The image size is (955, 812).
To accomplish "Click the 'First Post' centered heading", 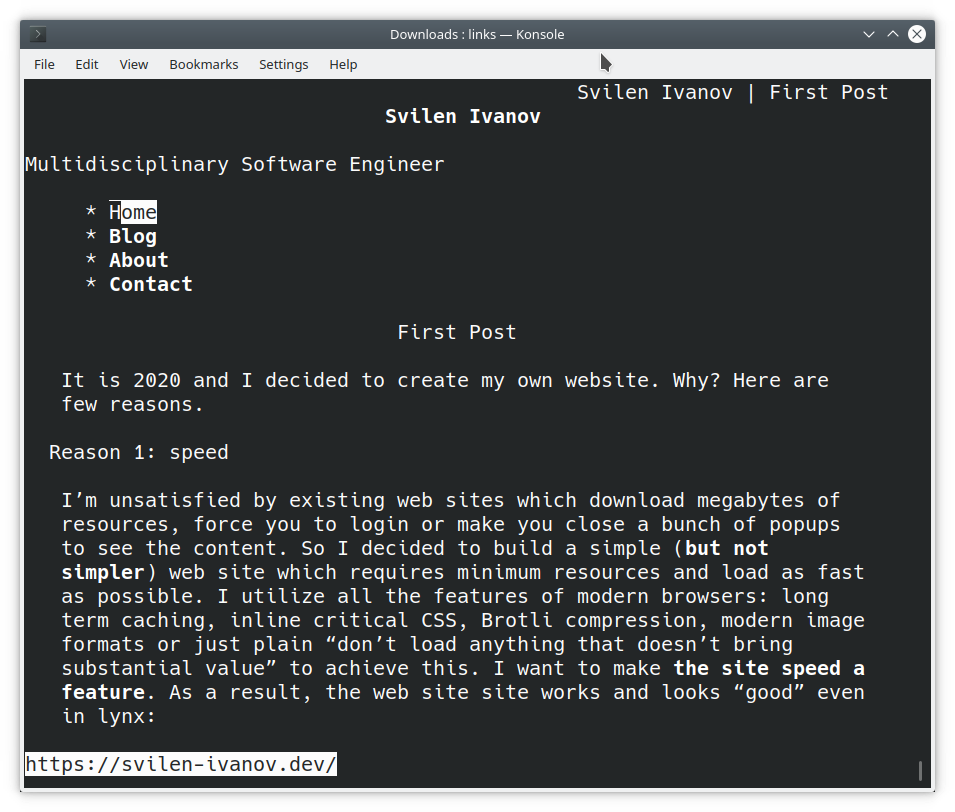I will 456,332.
